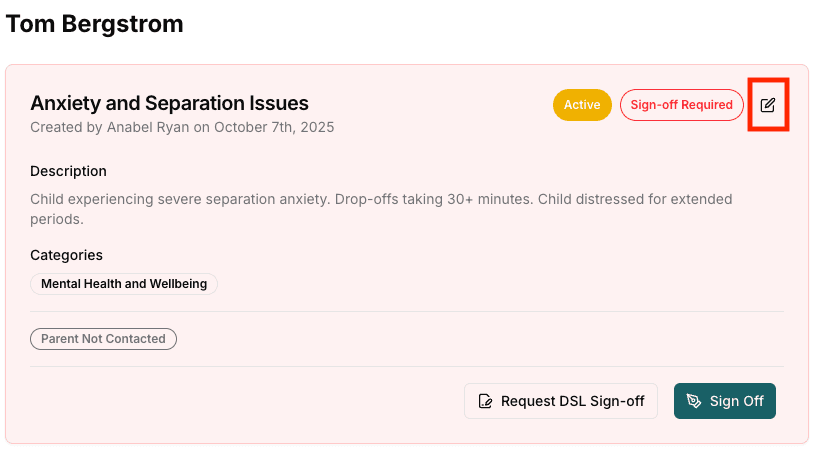Viewport: 823px width, 476px height.
Task: Click the Mental Health and Wellbeing category tag
Action: (x=124, y=284)
